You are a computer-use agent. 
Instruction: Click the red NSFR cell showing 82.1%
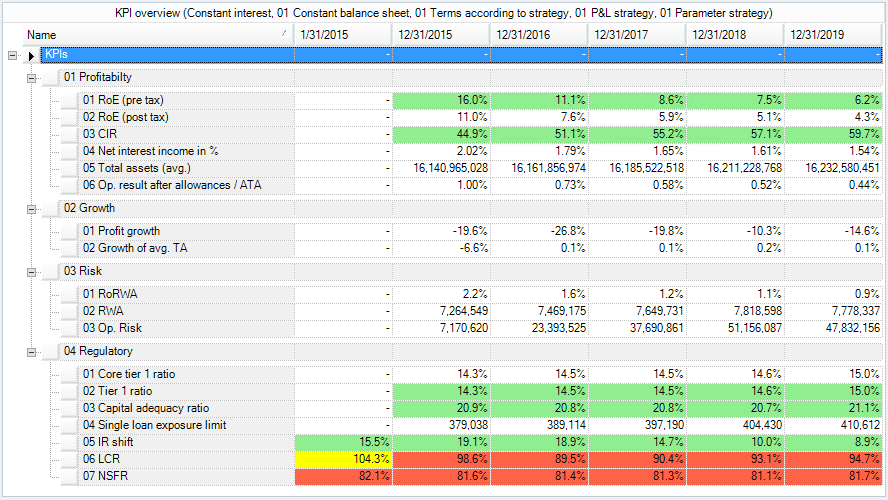tap(343, 476)
